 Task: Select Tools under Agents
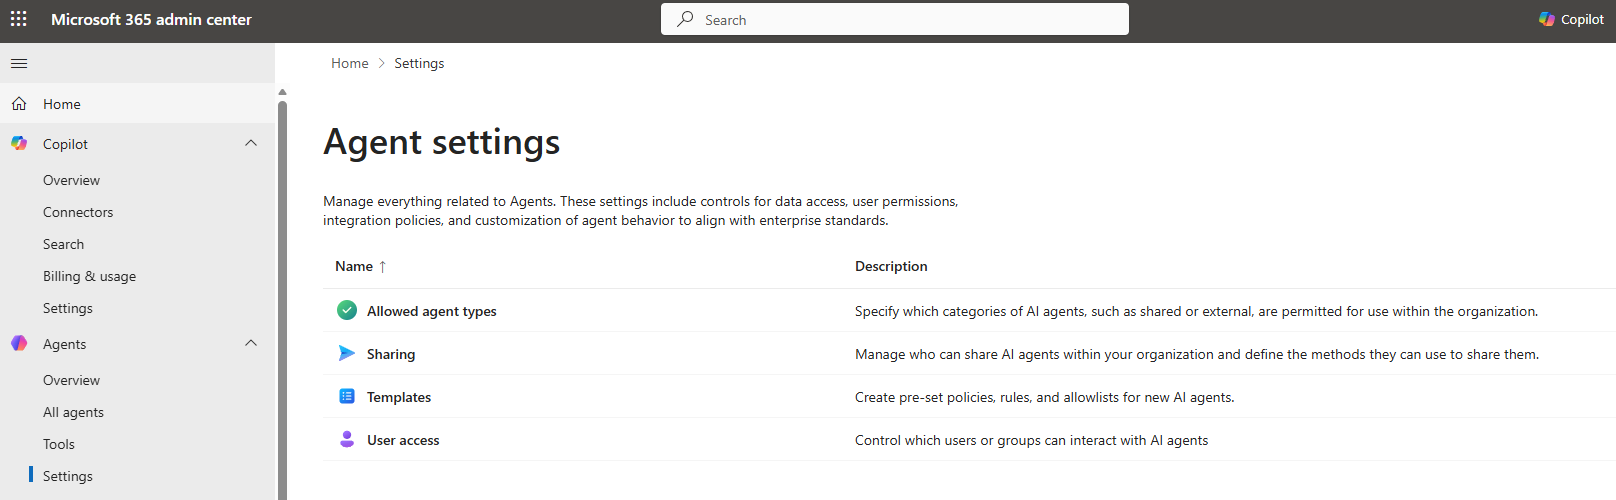[59, 444]
